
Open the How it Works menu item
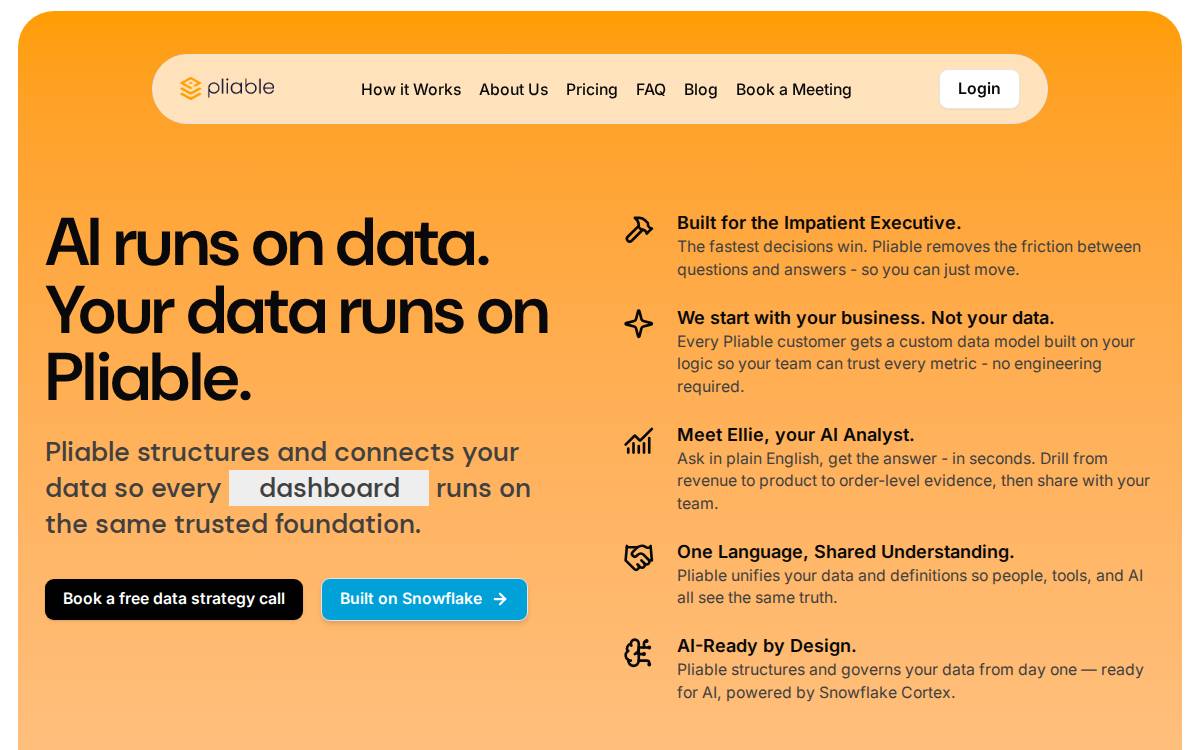coord(411,89)
